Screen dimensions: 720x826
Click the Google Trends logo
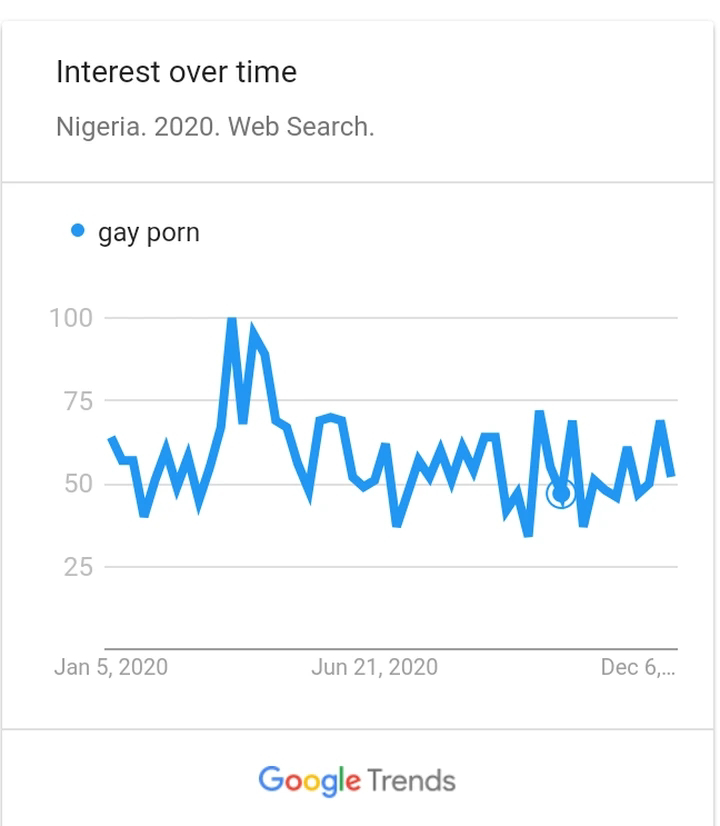[357, 781]
